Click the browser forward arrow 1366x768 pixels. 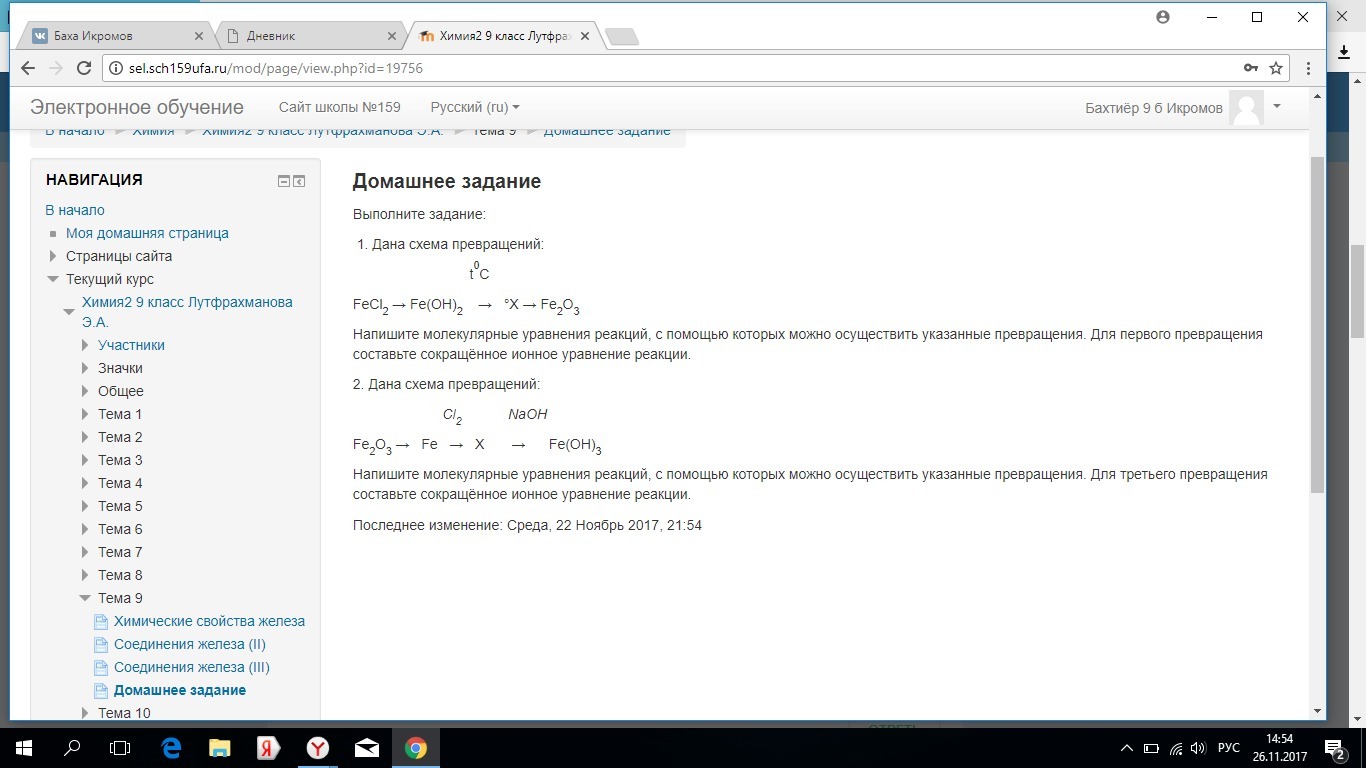[56, 68]
